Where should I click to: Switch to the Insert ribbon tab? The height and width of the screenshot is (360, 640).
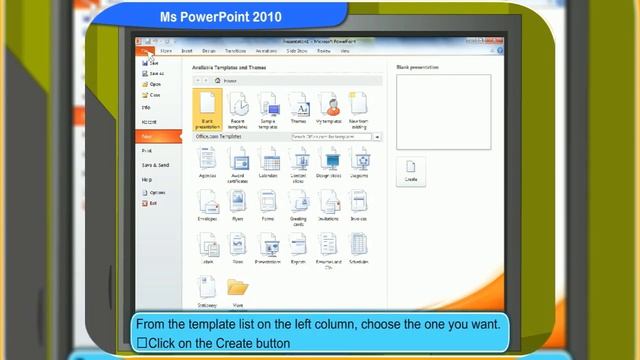tap(187, 51)
